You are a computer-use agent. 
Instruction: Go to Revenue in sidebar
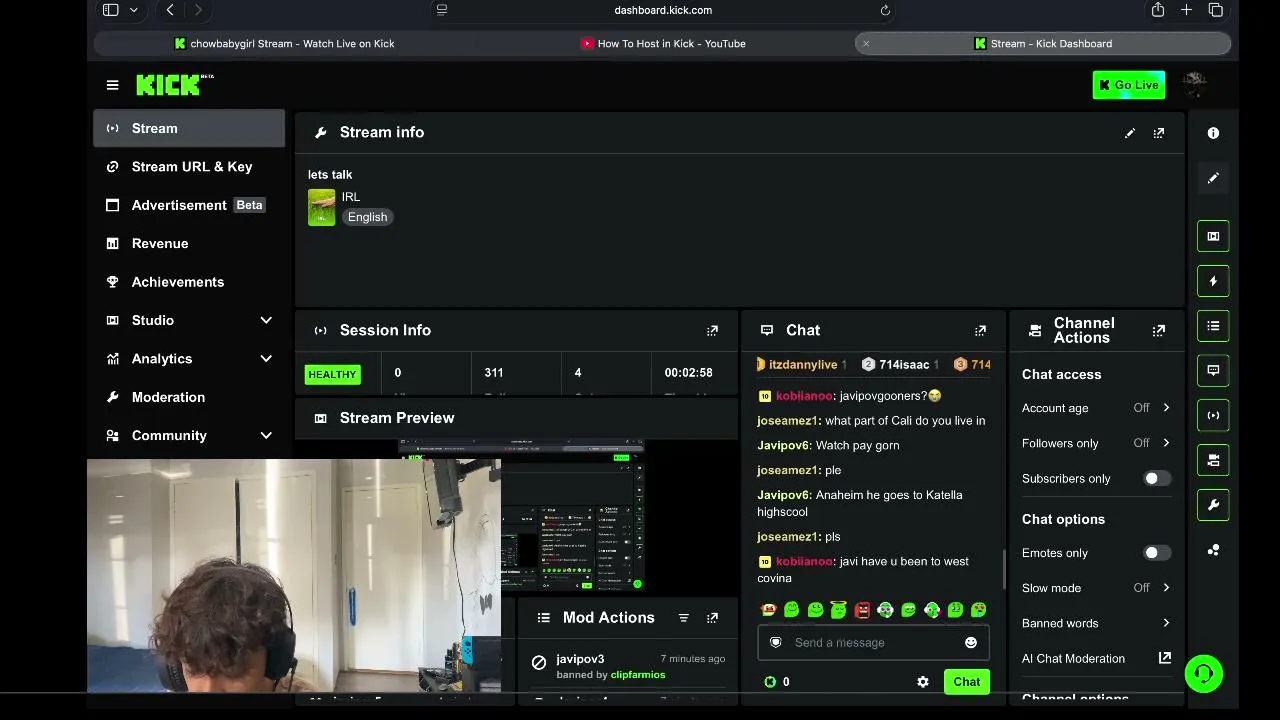(x=189, y=244)
